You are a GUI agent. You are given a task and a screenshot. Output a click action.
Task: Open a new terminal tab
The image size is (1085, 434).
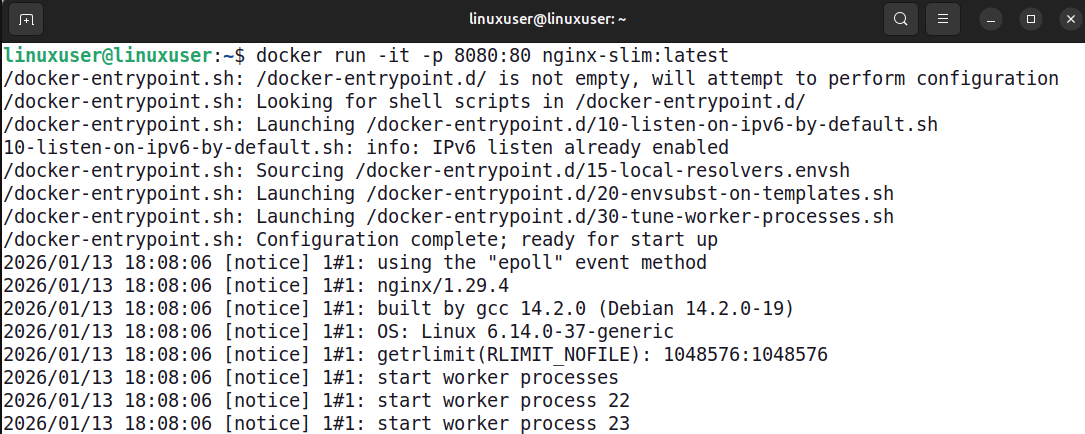pyautogui.click(x=25, y=19)
